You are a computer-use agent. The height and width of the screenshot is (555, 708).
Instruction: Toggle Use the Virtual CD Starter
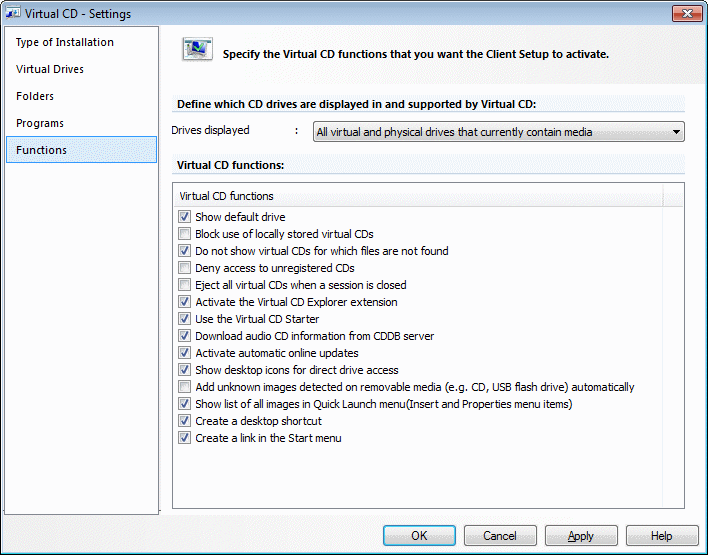point(184,319)
